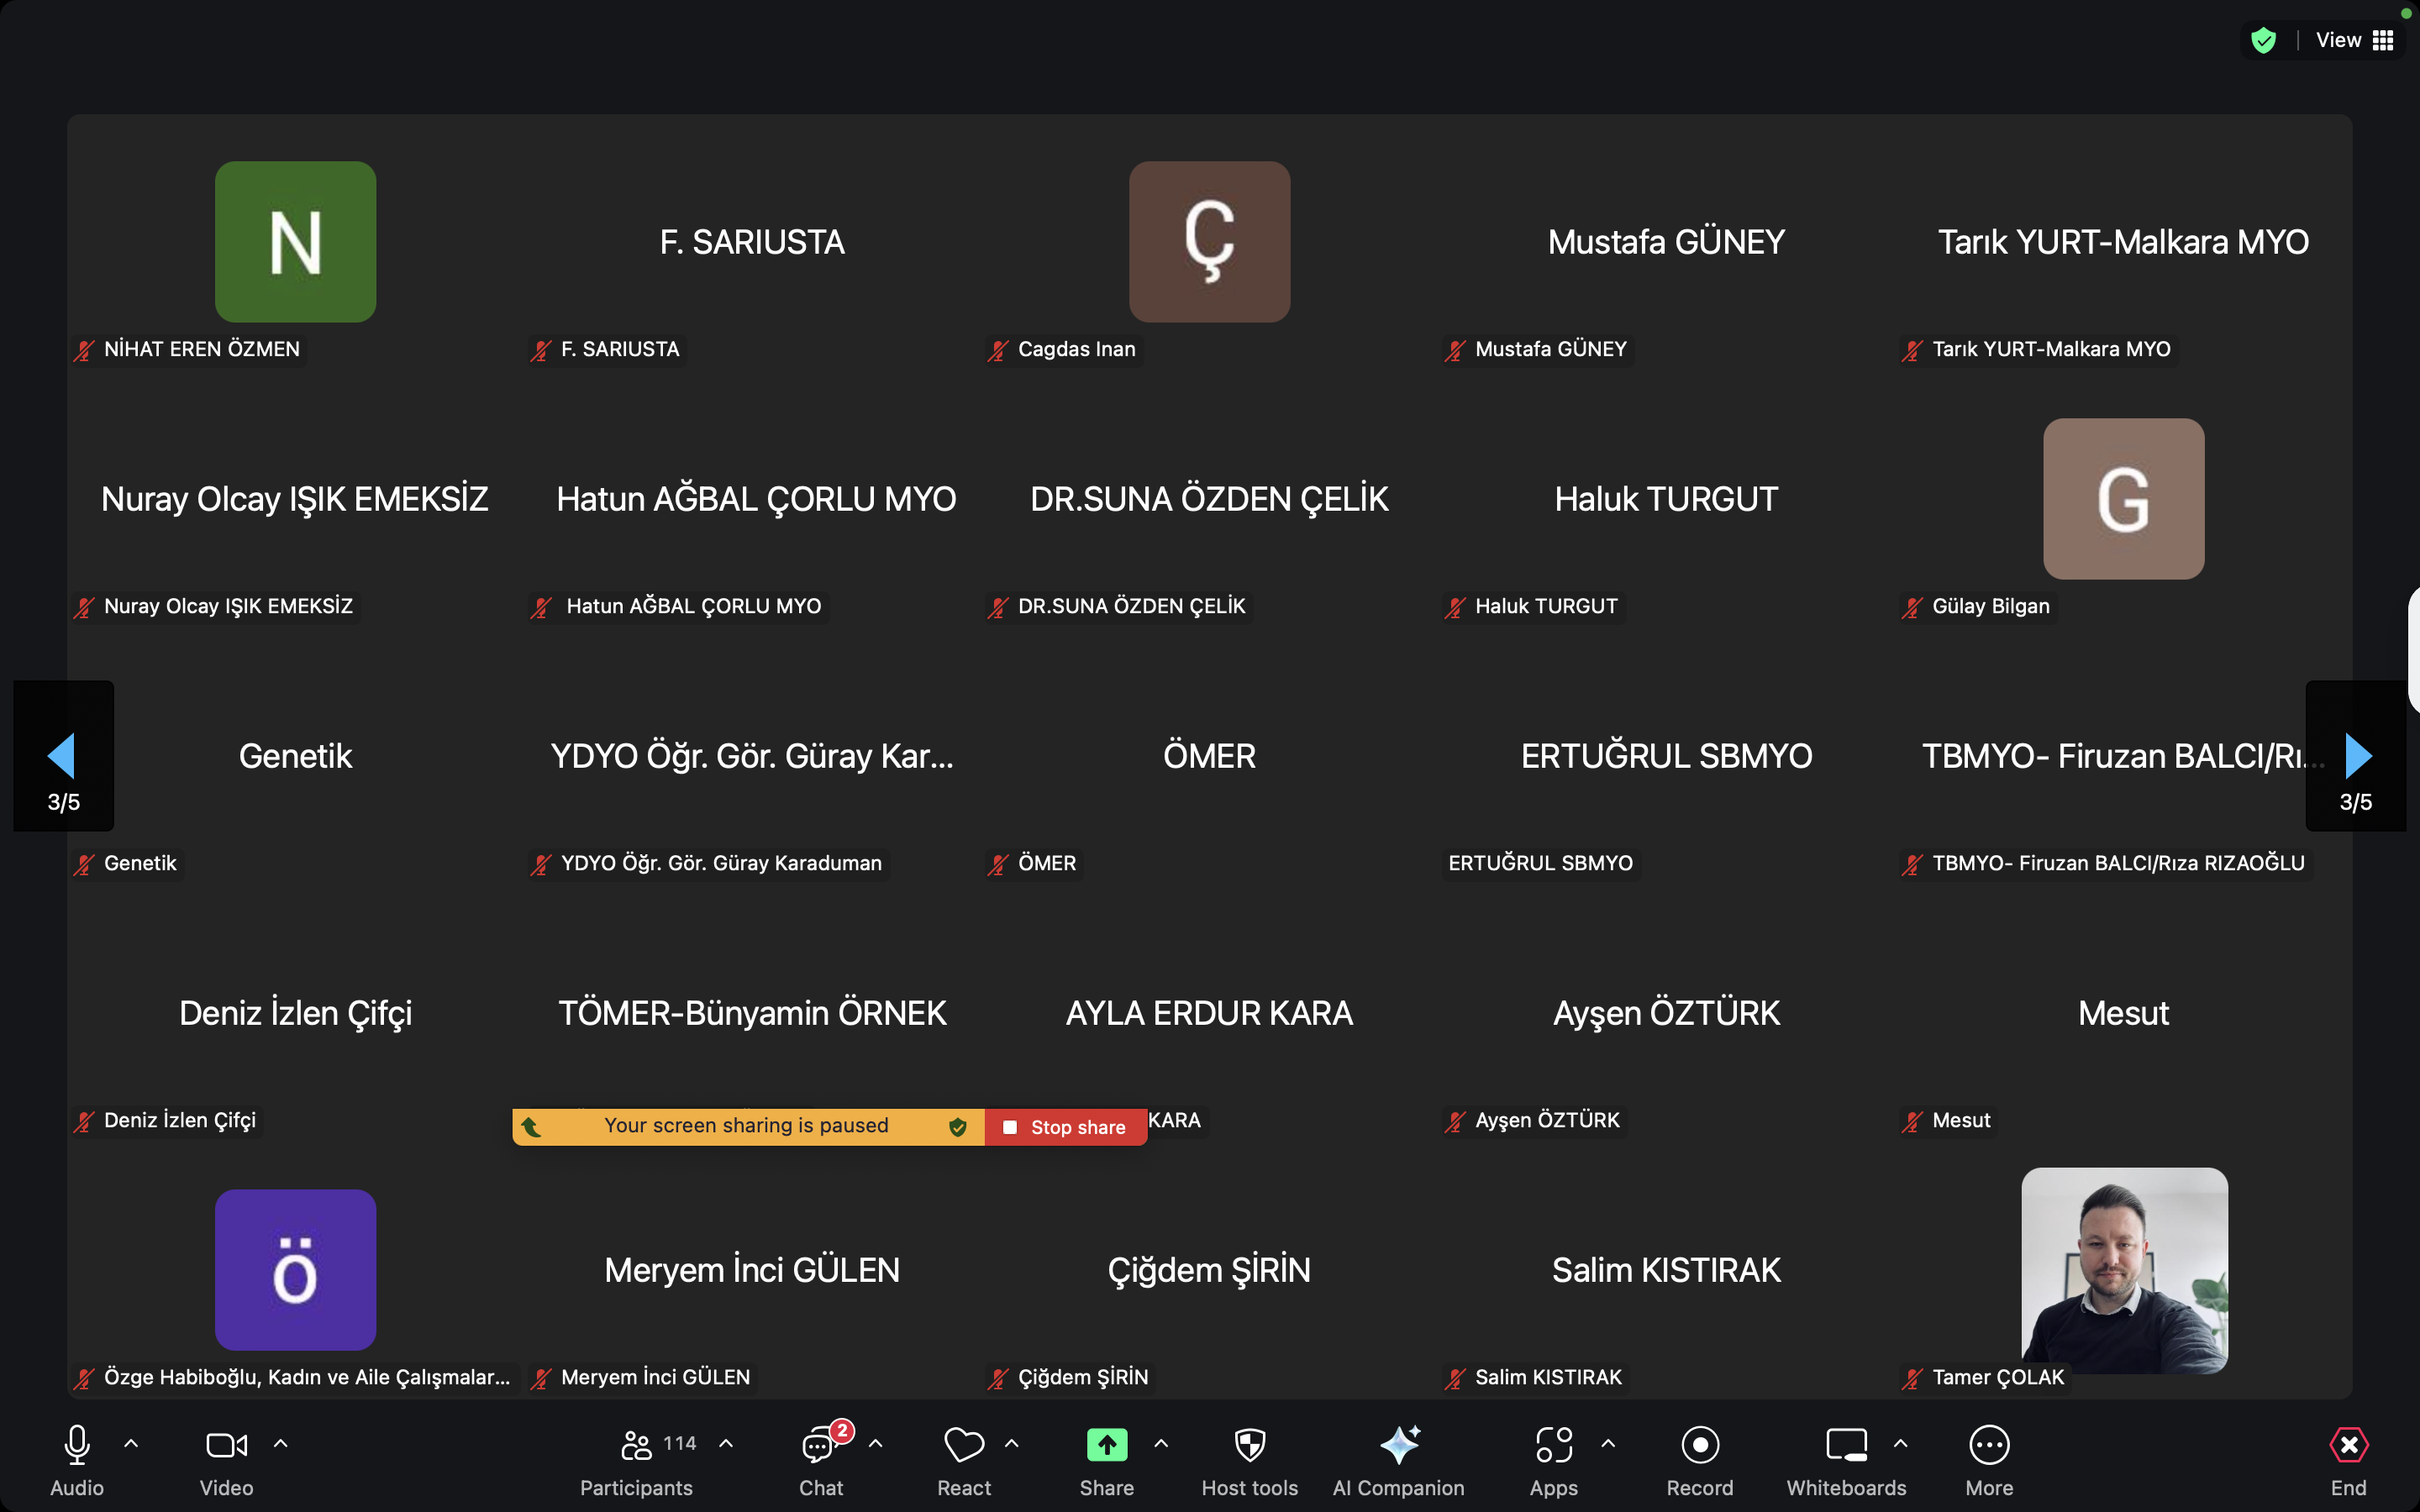Open AI Companion sparkle icon
Viewport: 2420px width, 1512px height.
(1399, 1445)
